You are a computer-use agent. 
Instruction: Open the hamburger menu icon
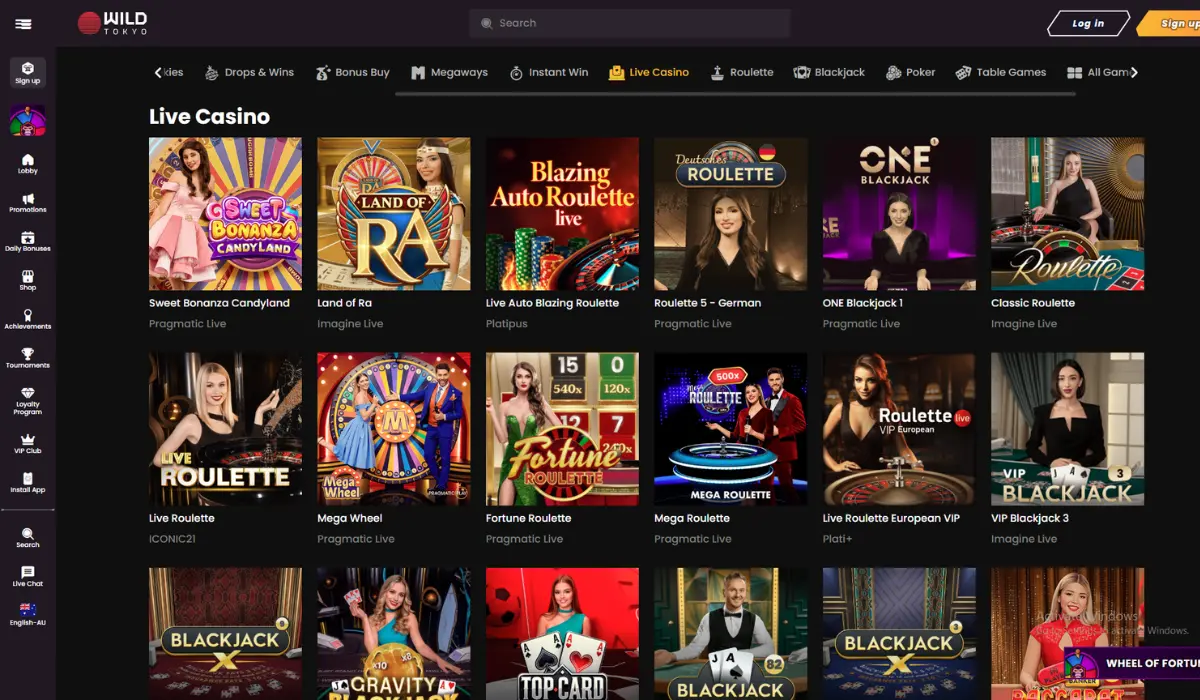pyautogui.click(x=24, y=23)
